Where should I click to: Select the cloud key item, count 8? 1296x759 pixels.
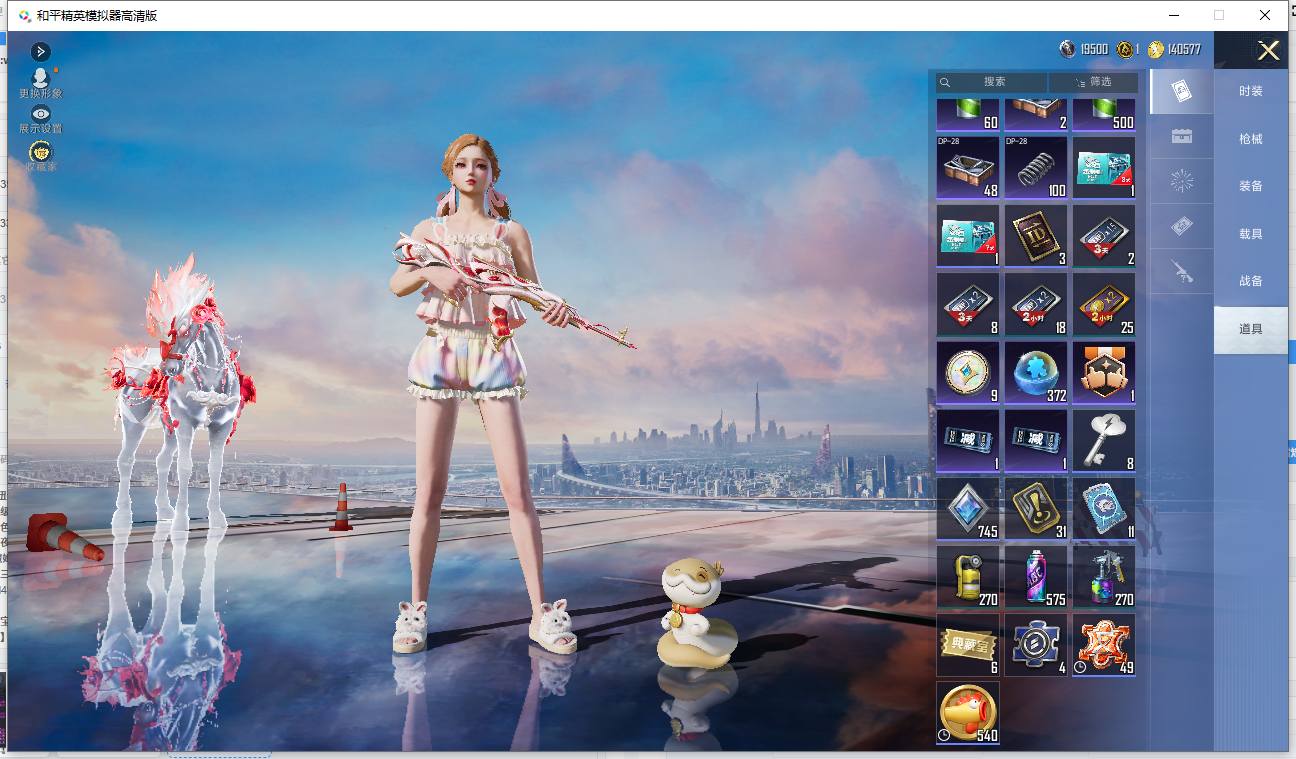coord(1104,440)
